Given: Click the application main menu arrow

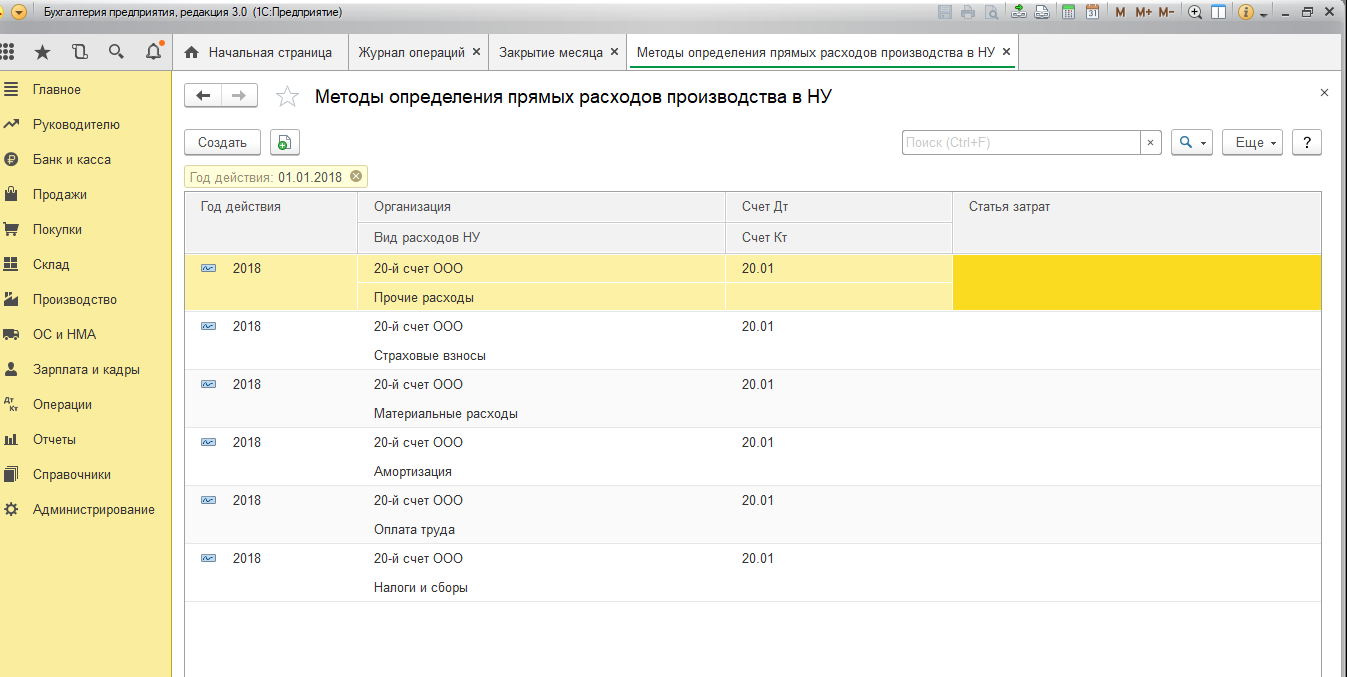Looking at the screenshot, I should [19, 12].
